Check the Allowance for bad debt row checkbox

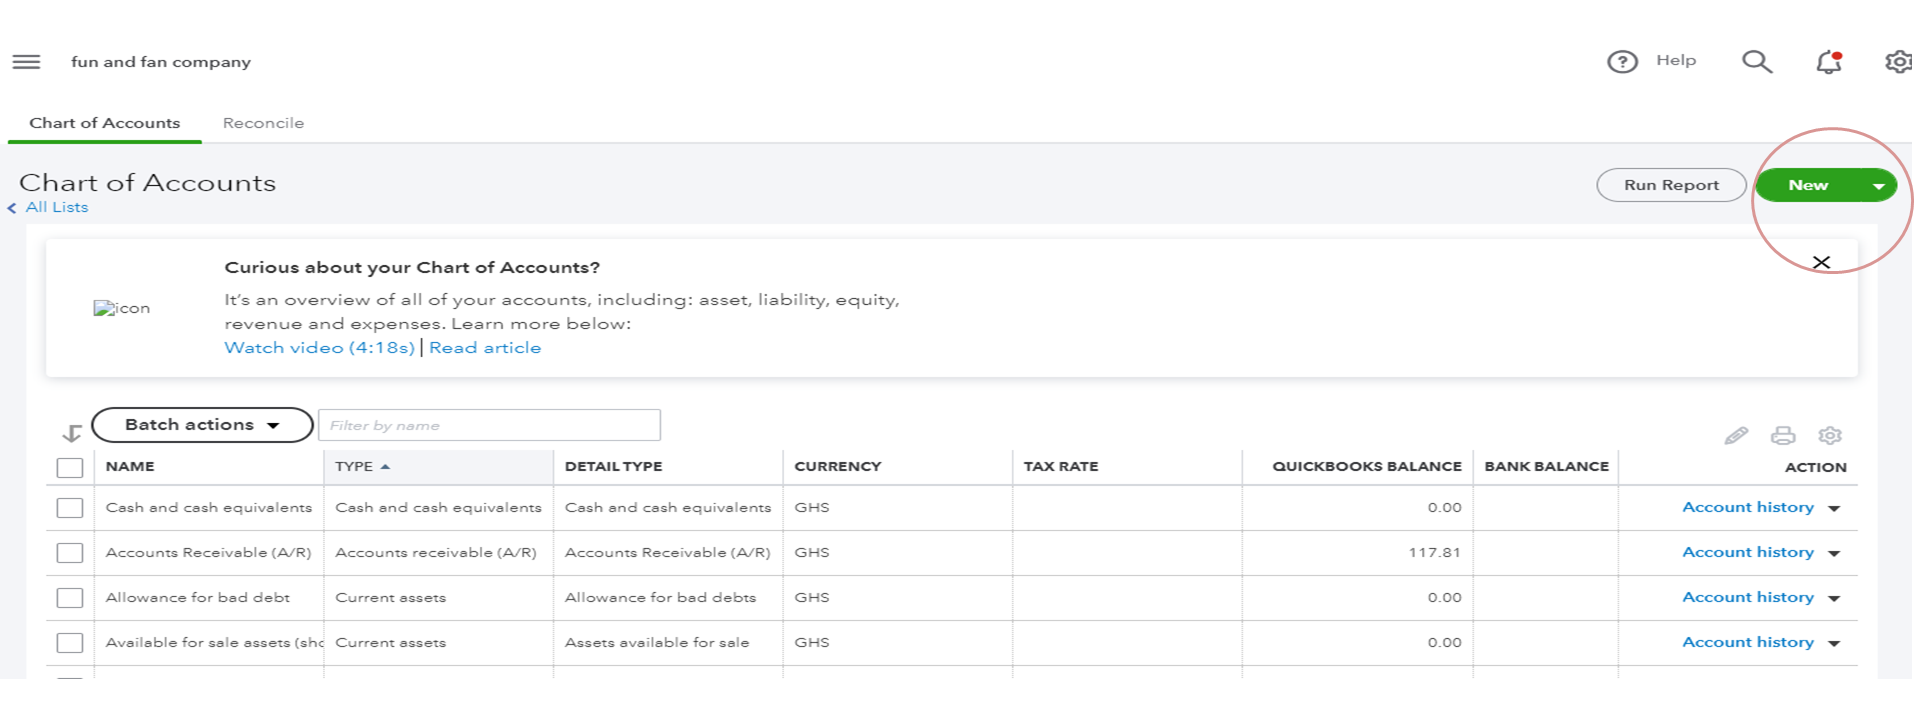tap(70, 598)
